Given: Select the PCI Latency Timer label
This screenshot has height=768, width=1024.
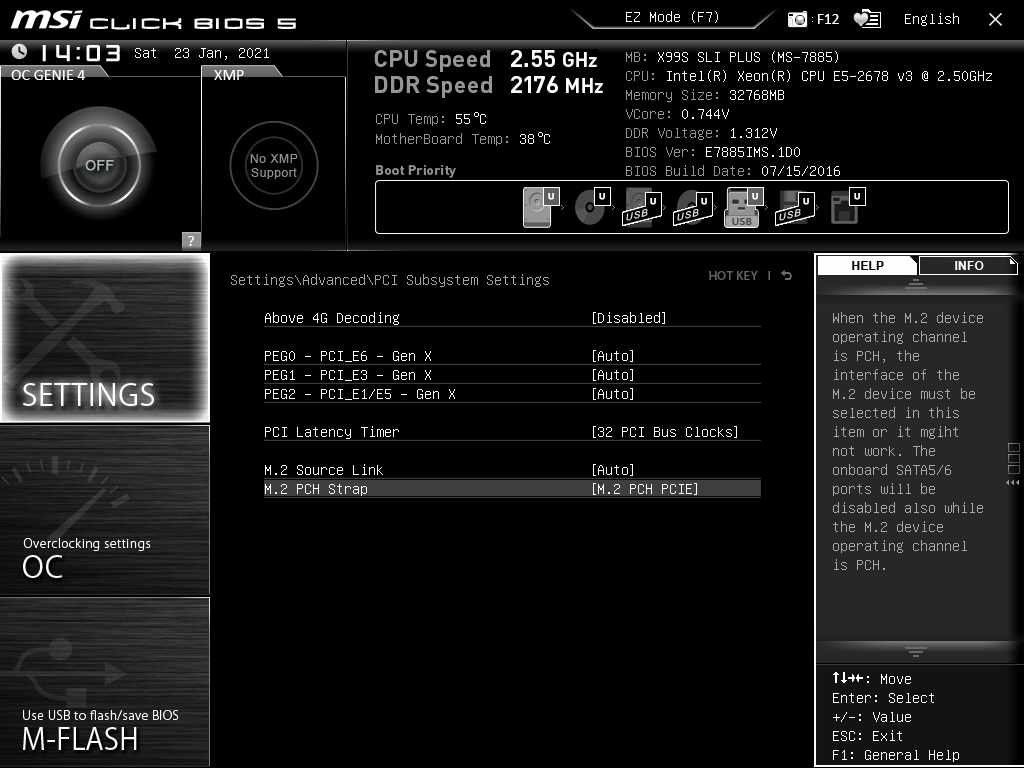Looking at the screenshot, I should click(x=332, y=432).
